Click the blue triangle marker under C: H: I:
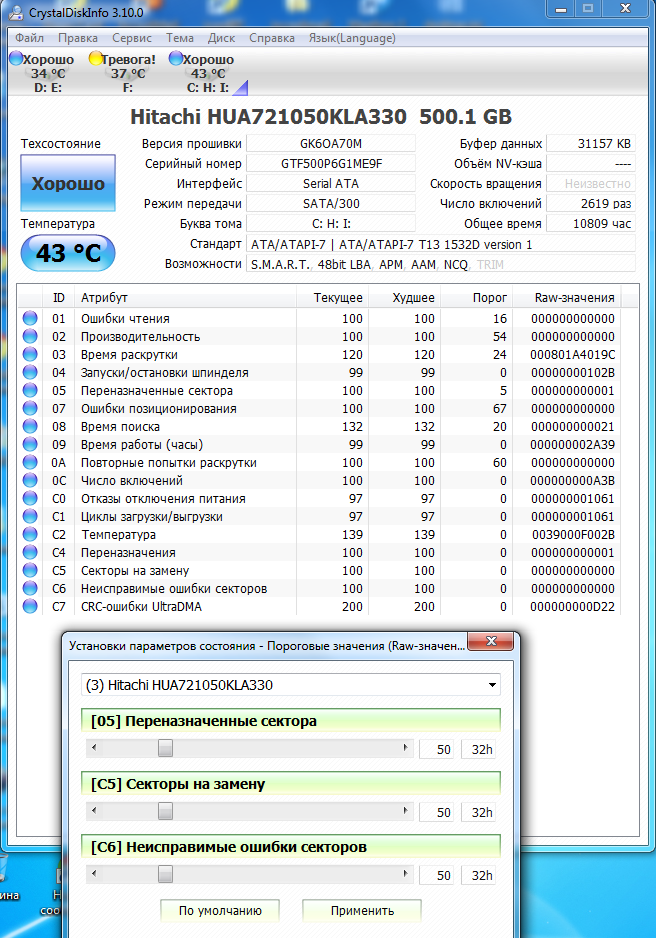This screenshot has height=938, width=656. coord(240,88)
